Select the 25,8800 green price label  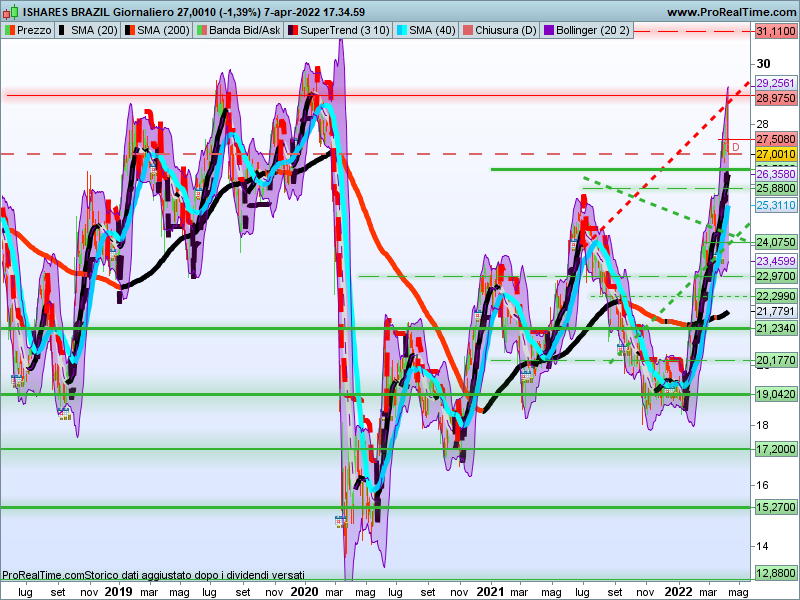(776, 188)
